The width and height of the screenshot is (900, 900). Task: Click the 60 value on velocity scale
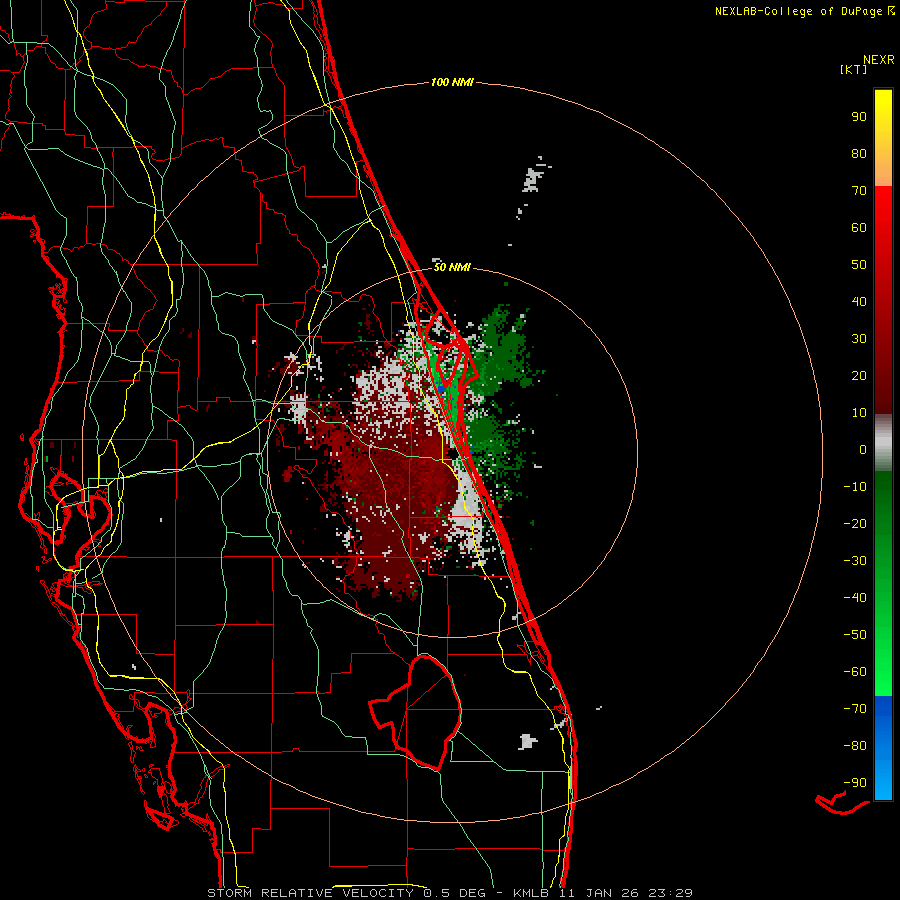tap(859, 228)
